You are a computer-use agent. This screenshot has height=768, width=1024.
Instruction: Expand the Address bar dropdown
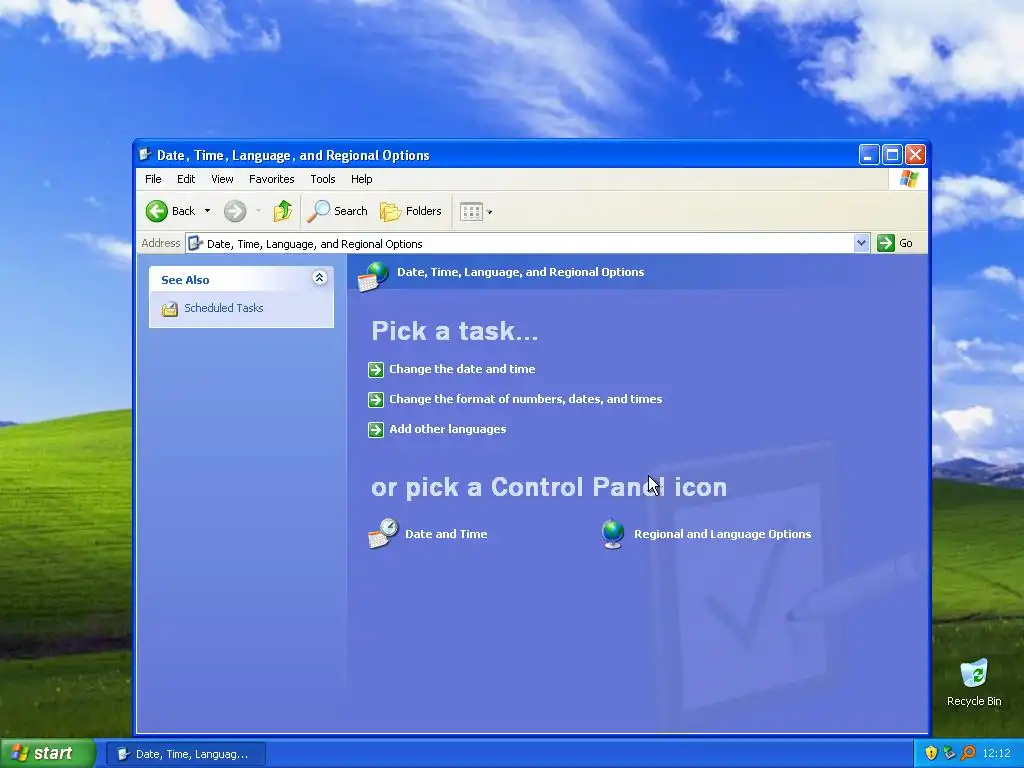tap(861, 243)
